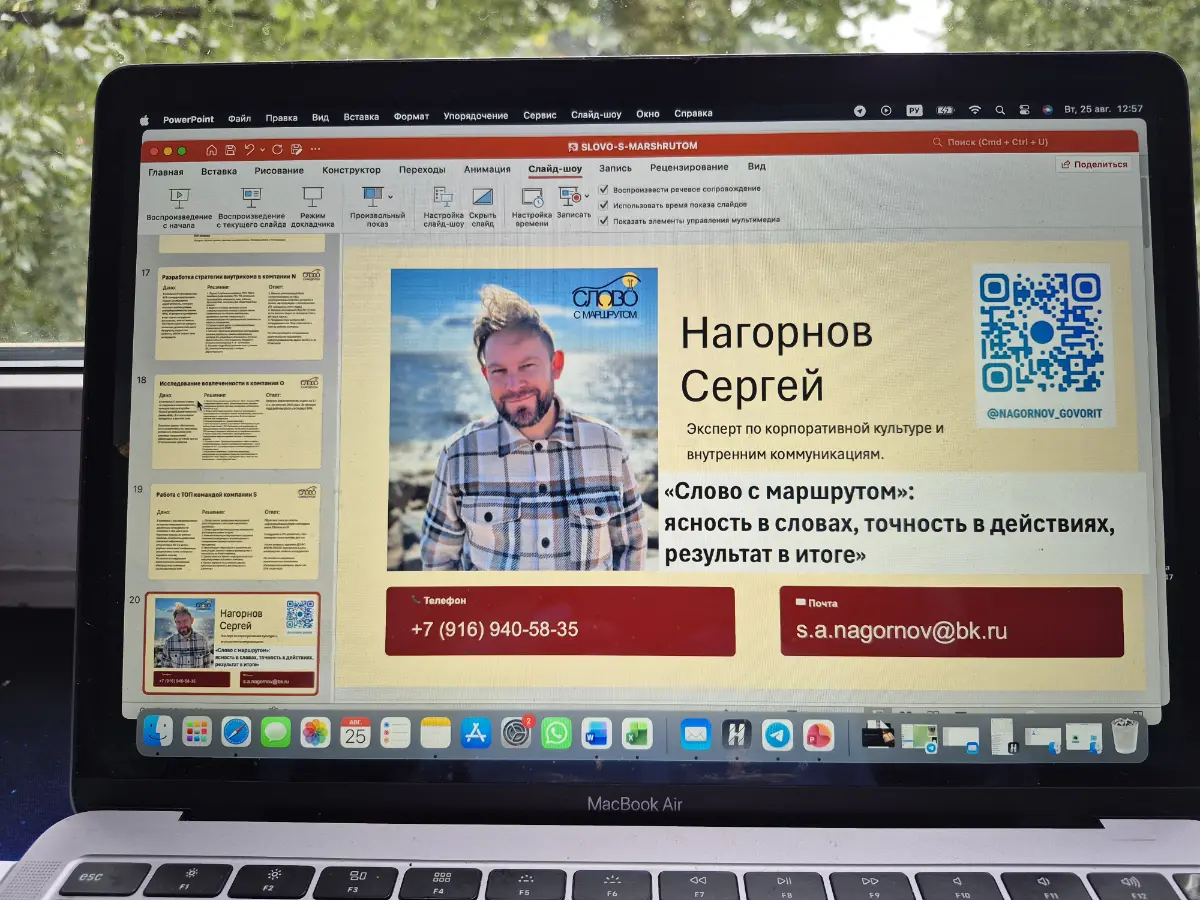
Task: Switch to the Главная ribbon tab
Action: pos(166,171)
